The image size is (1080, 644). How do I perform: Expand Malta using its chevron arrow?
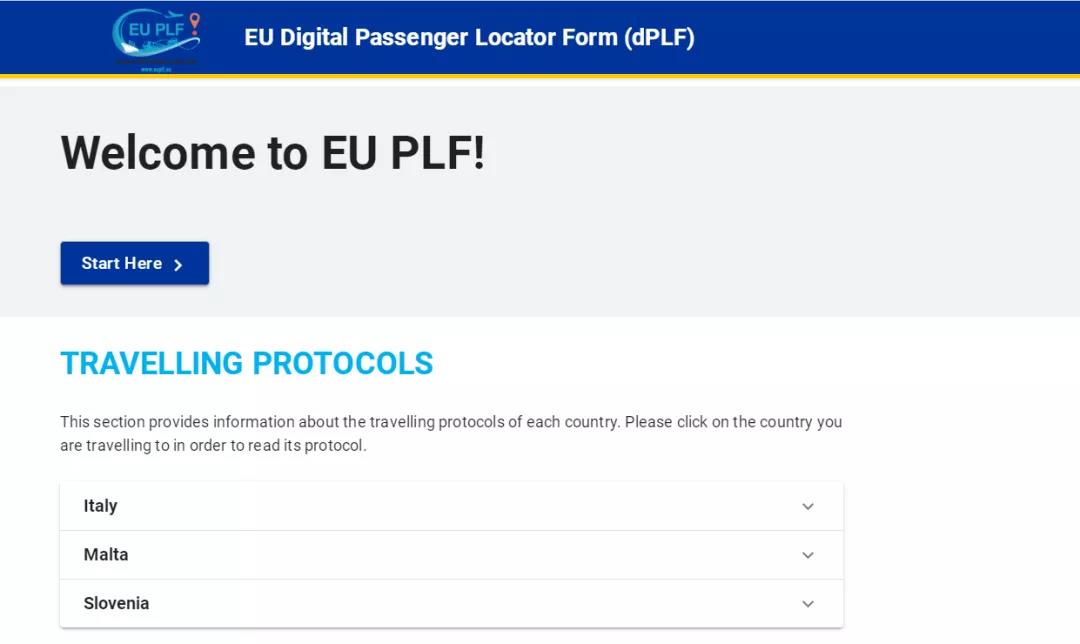pyautogui.click(x=808, y=555)
